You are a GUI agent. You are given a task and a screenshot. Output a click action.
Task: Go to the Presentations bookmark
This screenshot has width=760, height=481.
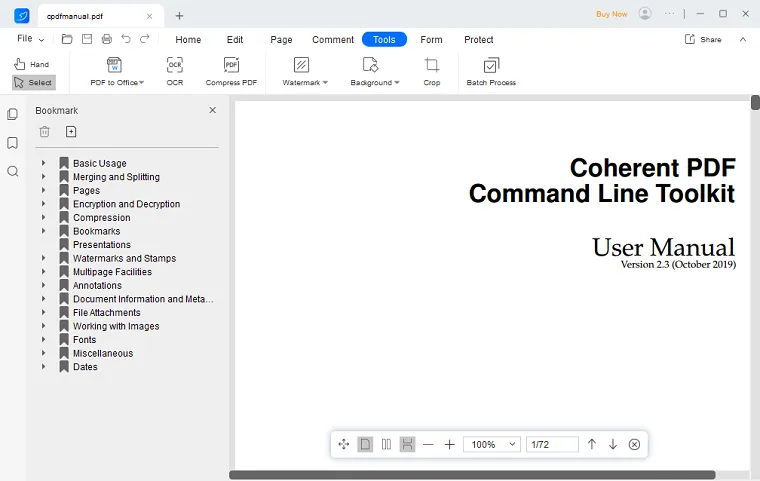click(x=102, y=244)
